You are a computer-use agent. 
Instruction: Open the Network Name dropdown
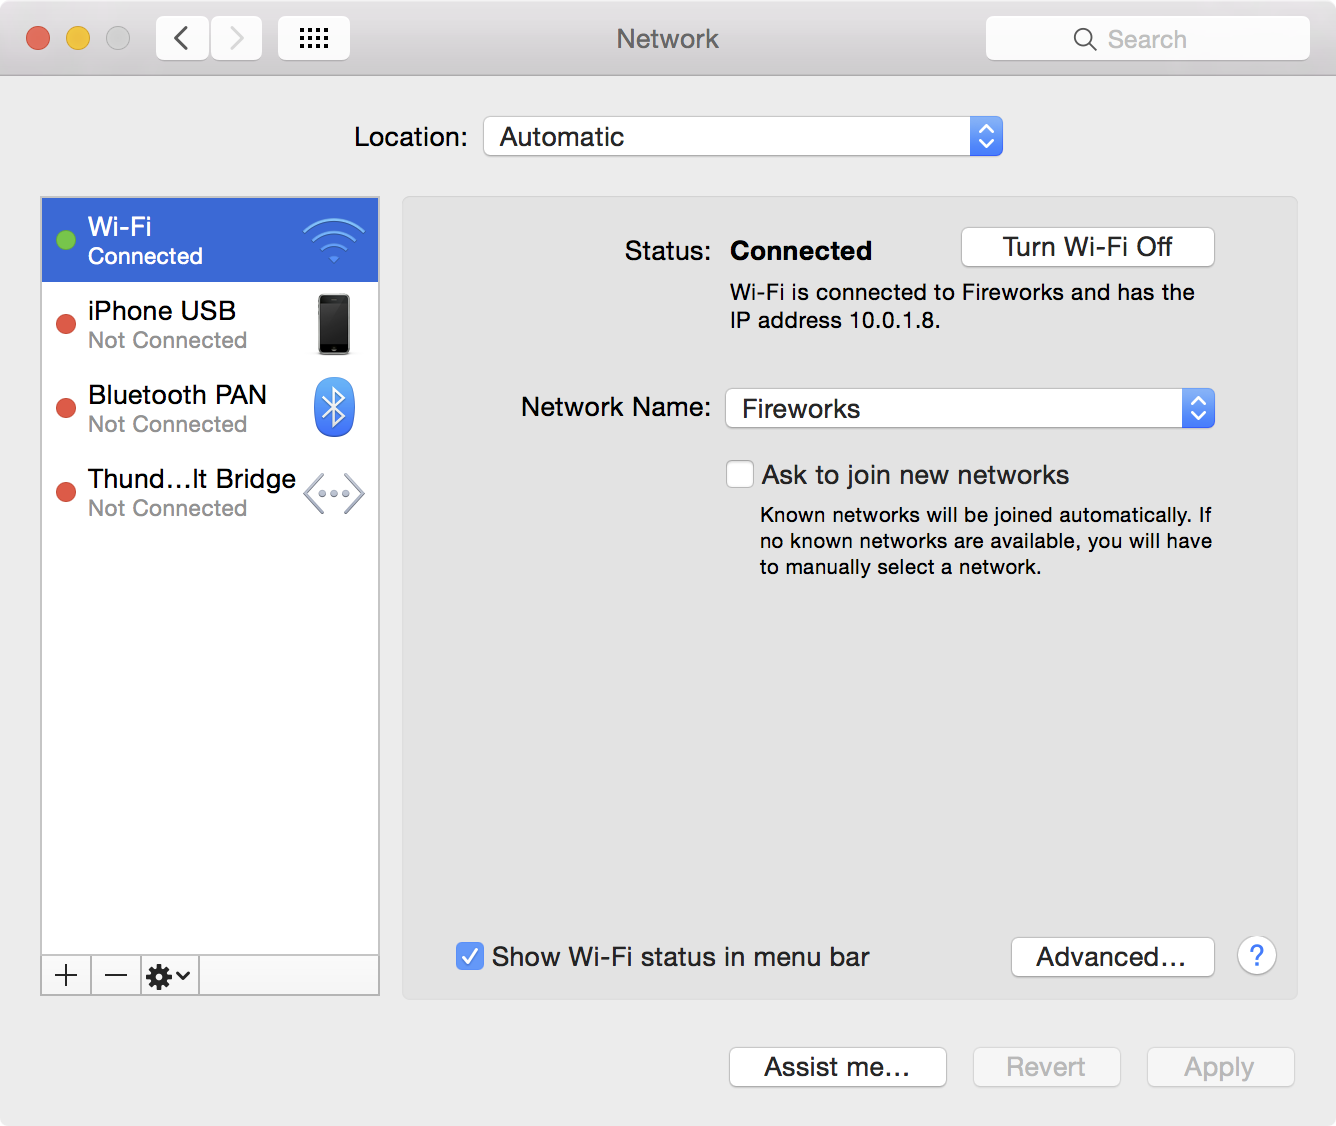[970, 408]
